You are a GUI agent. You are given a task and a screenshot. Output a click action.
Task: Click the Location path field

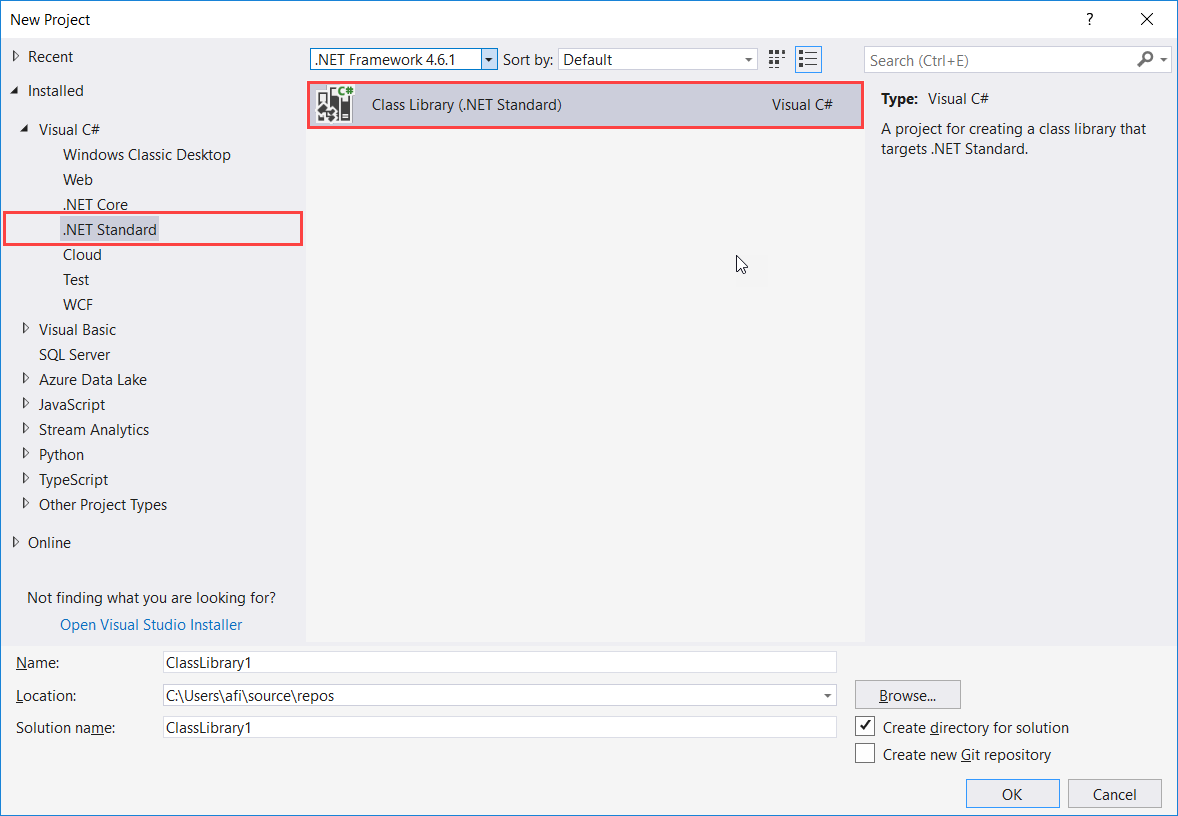click(x=500, y=695)
